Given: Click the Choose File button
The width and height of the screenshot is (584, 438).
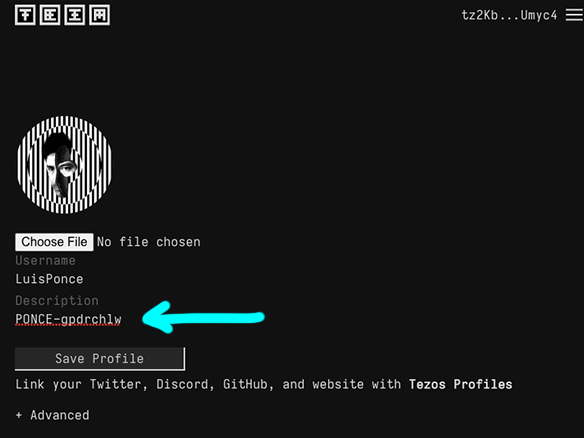Looking at the screenshot, I should click(x=54, y=242).
